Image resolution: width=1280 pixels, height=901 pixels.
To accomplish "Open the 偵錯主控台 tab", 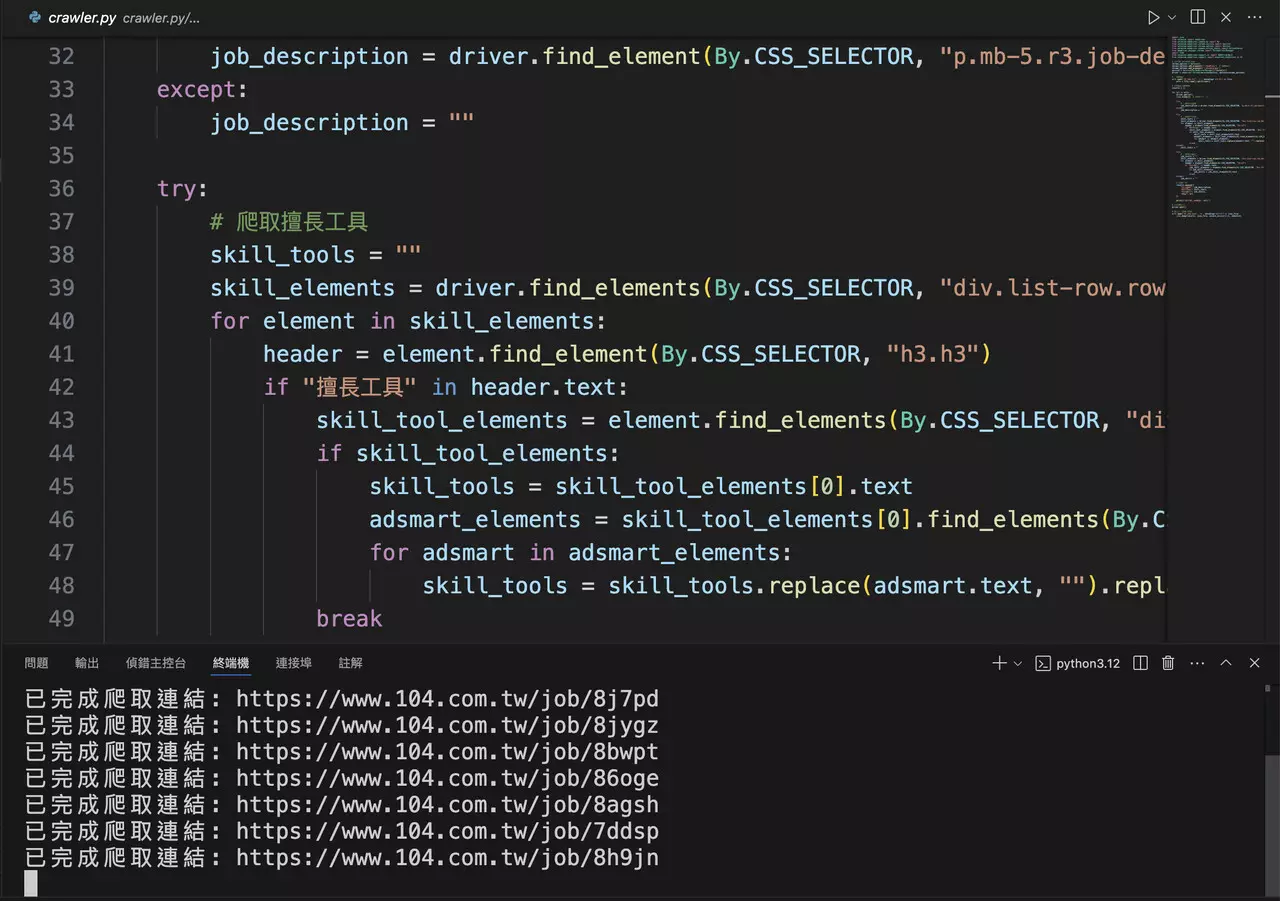I will pyautogui.click(x=156, y=663).
